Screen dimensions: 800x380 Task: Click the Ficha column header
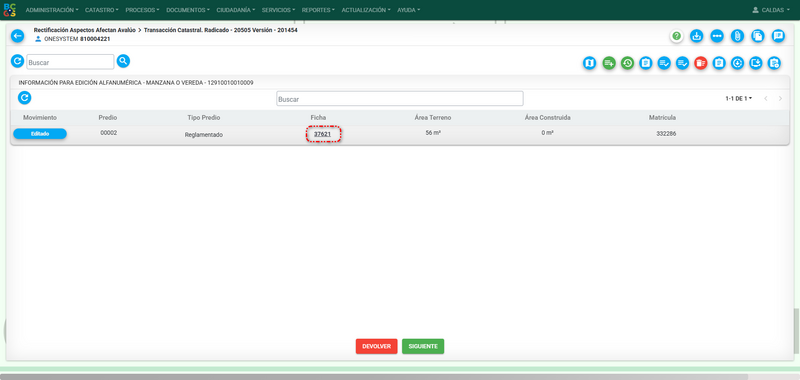[318, 118]
